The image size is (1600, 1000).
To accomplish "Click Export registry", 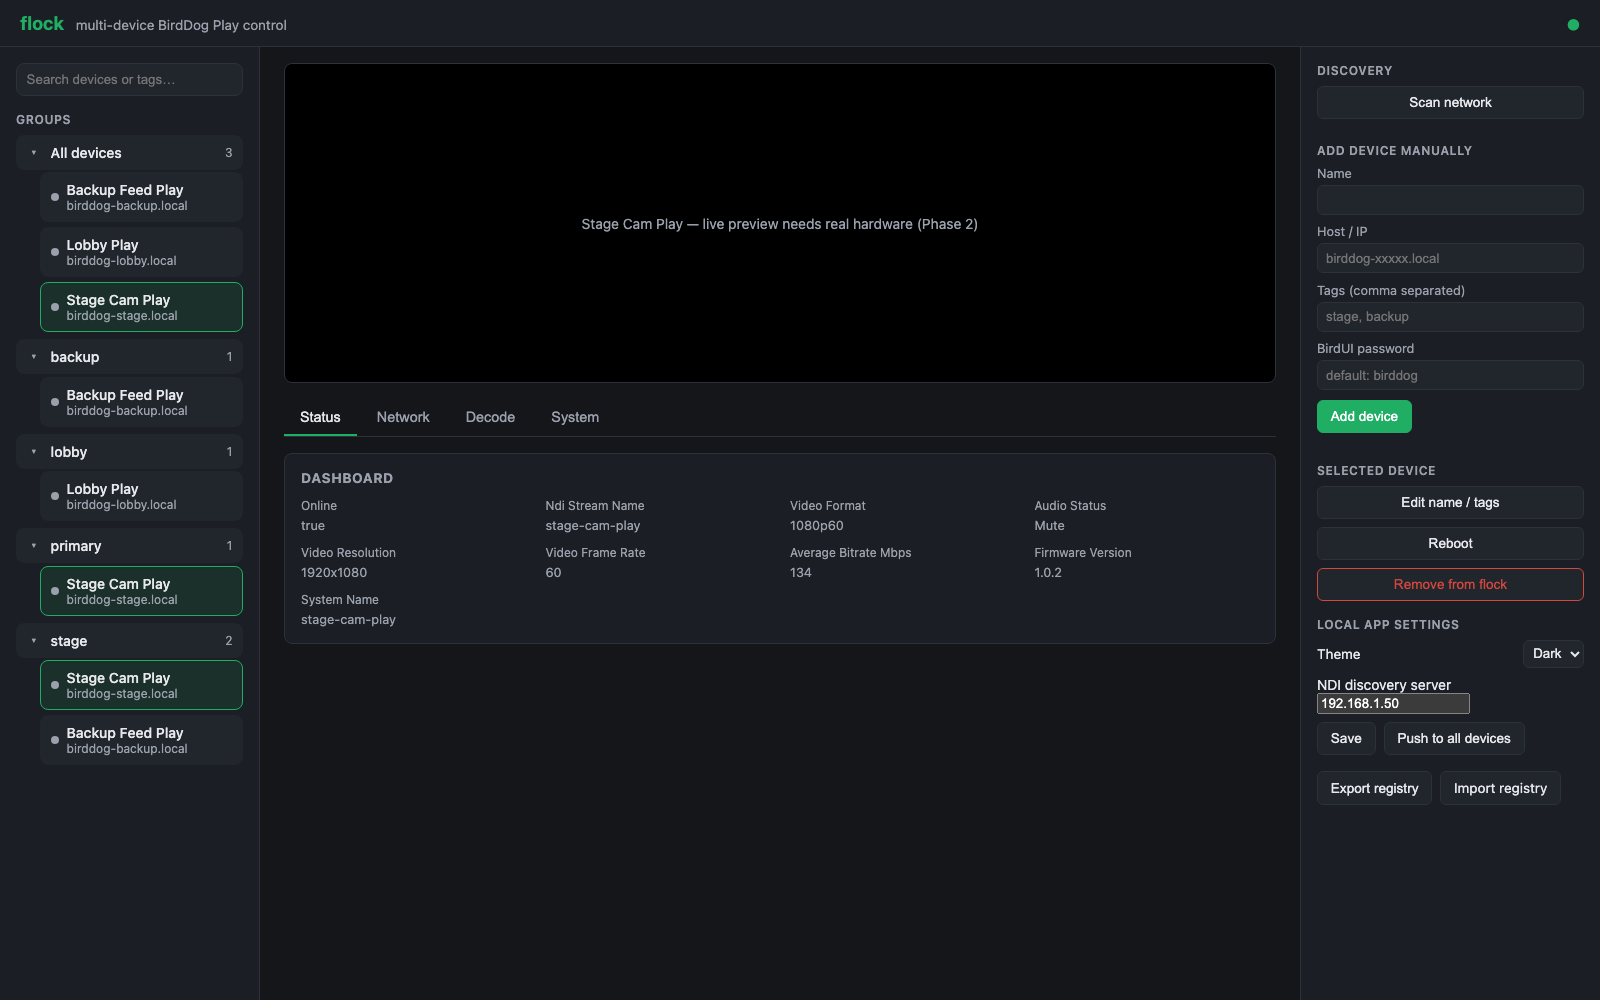I will (1374, 788).
